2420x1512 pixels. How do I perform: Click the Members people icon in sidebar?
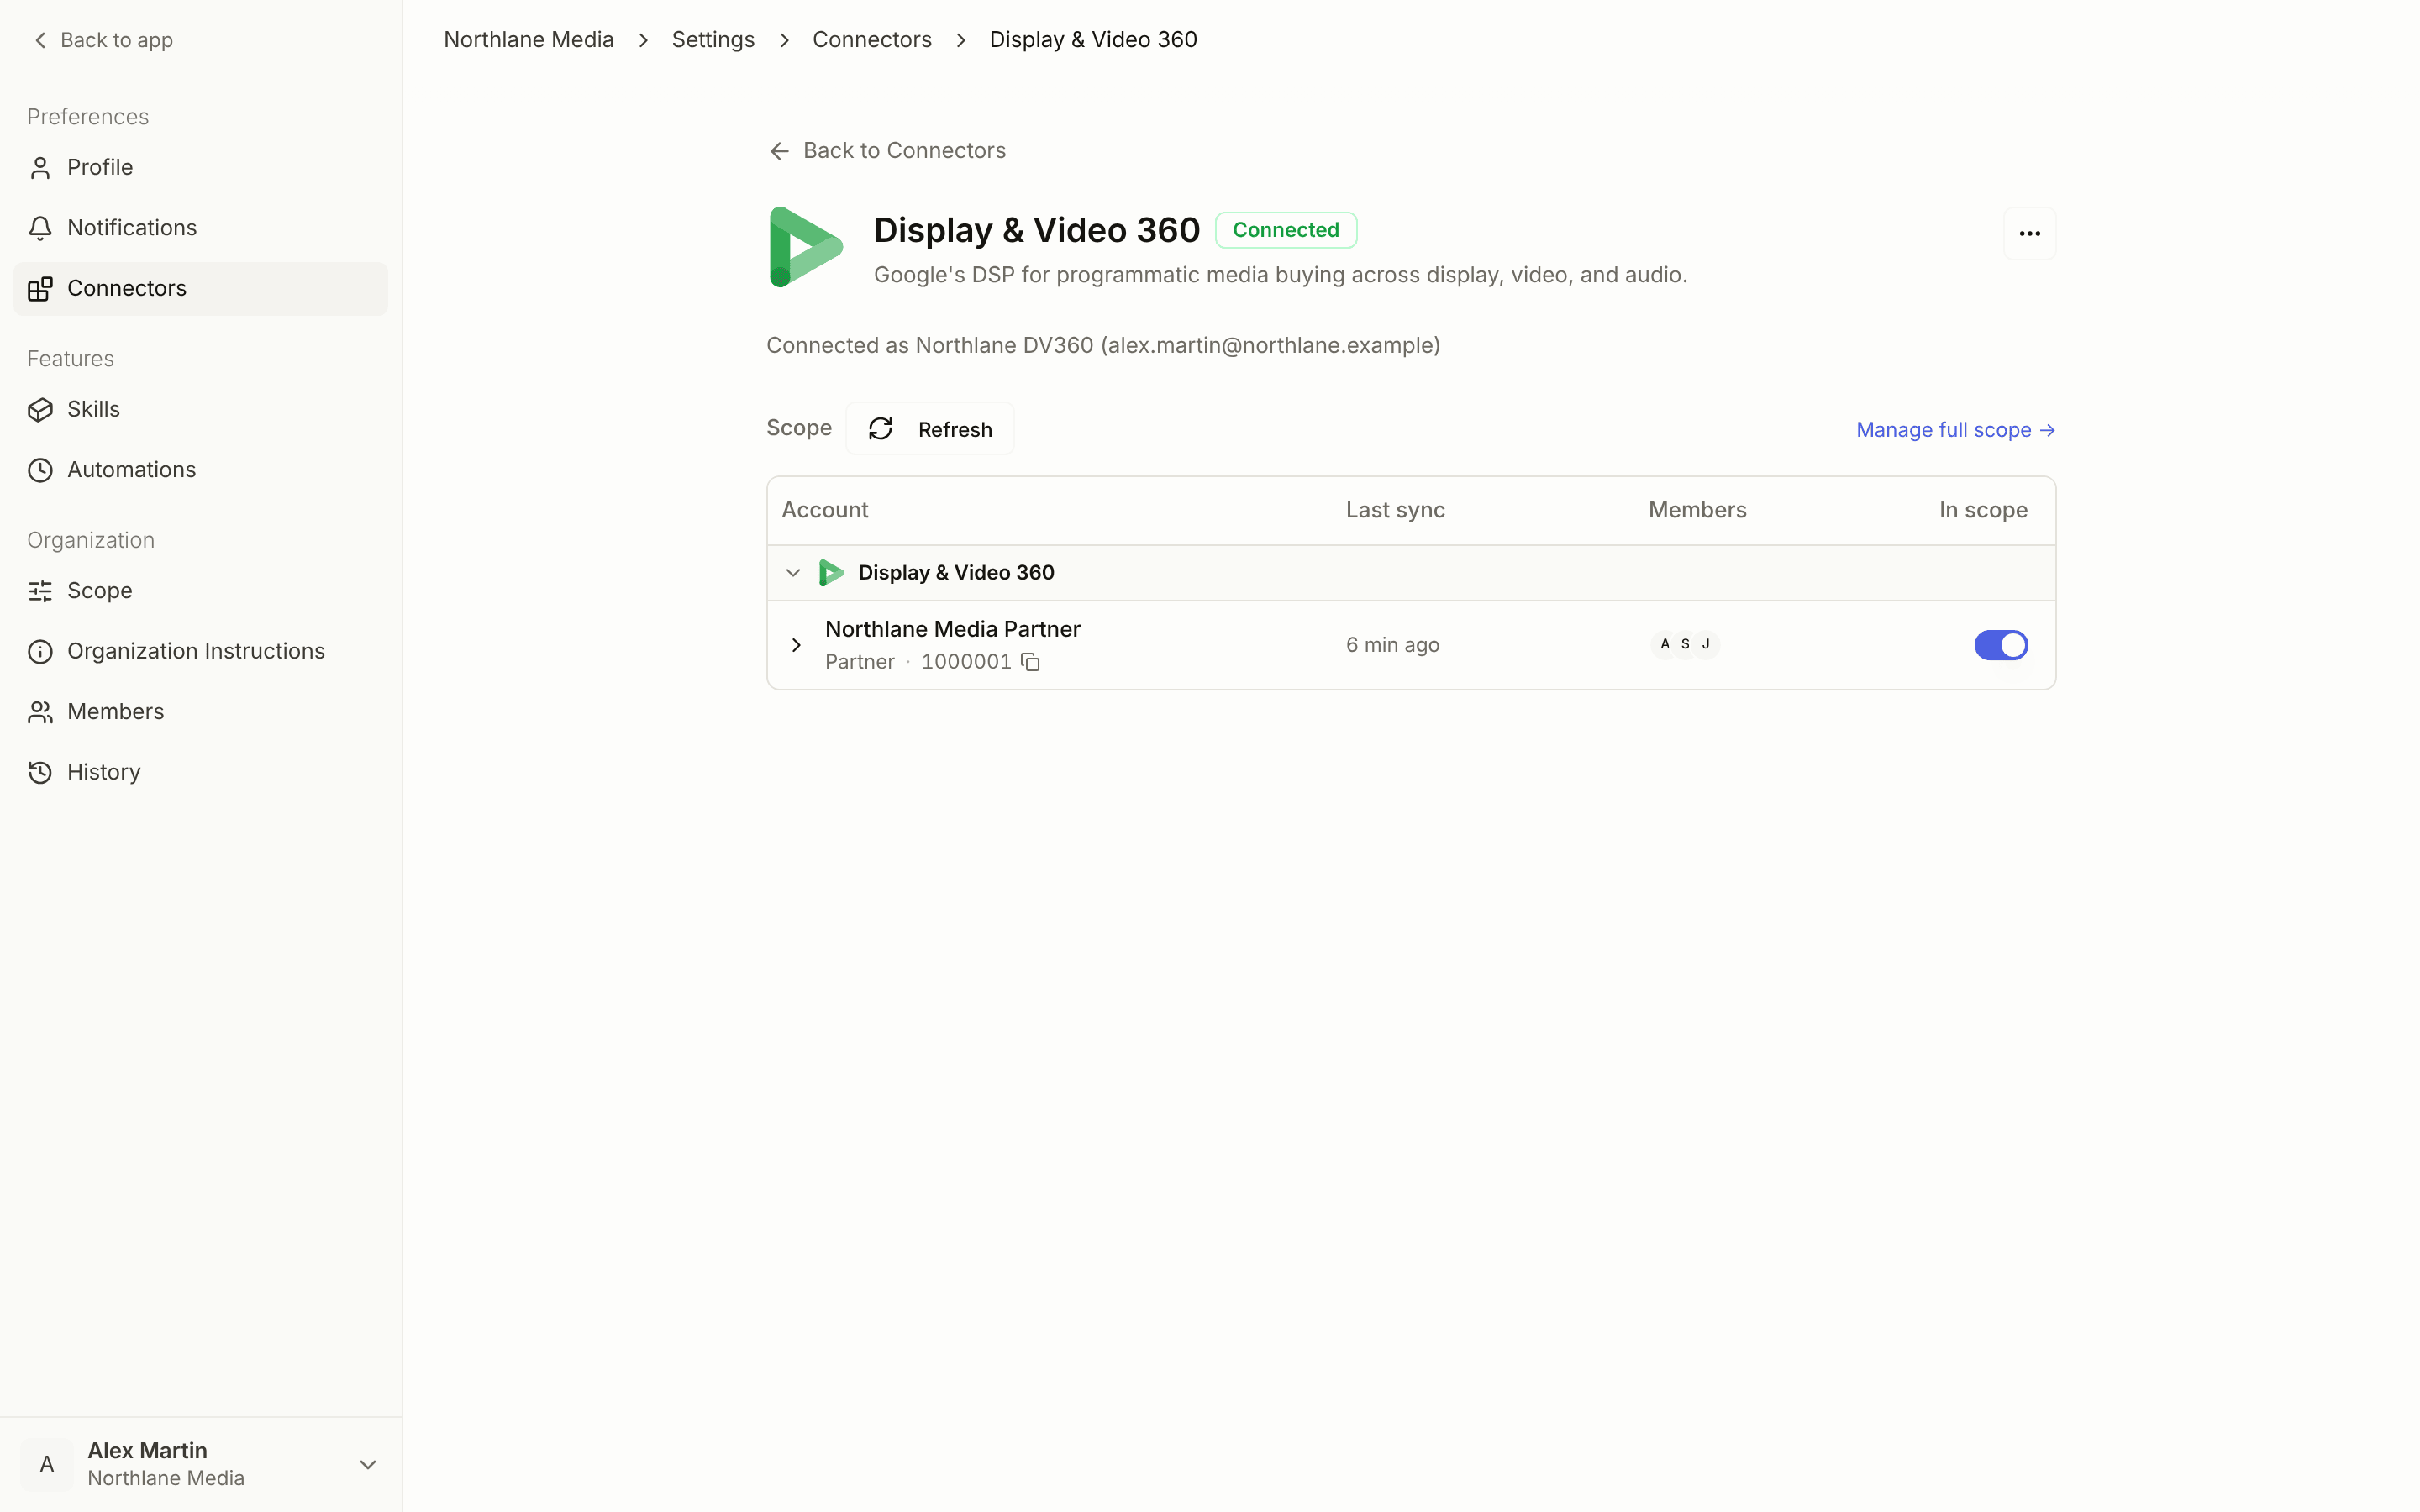click(40, 712)
